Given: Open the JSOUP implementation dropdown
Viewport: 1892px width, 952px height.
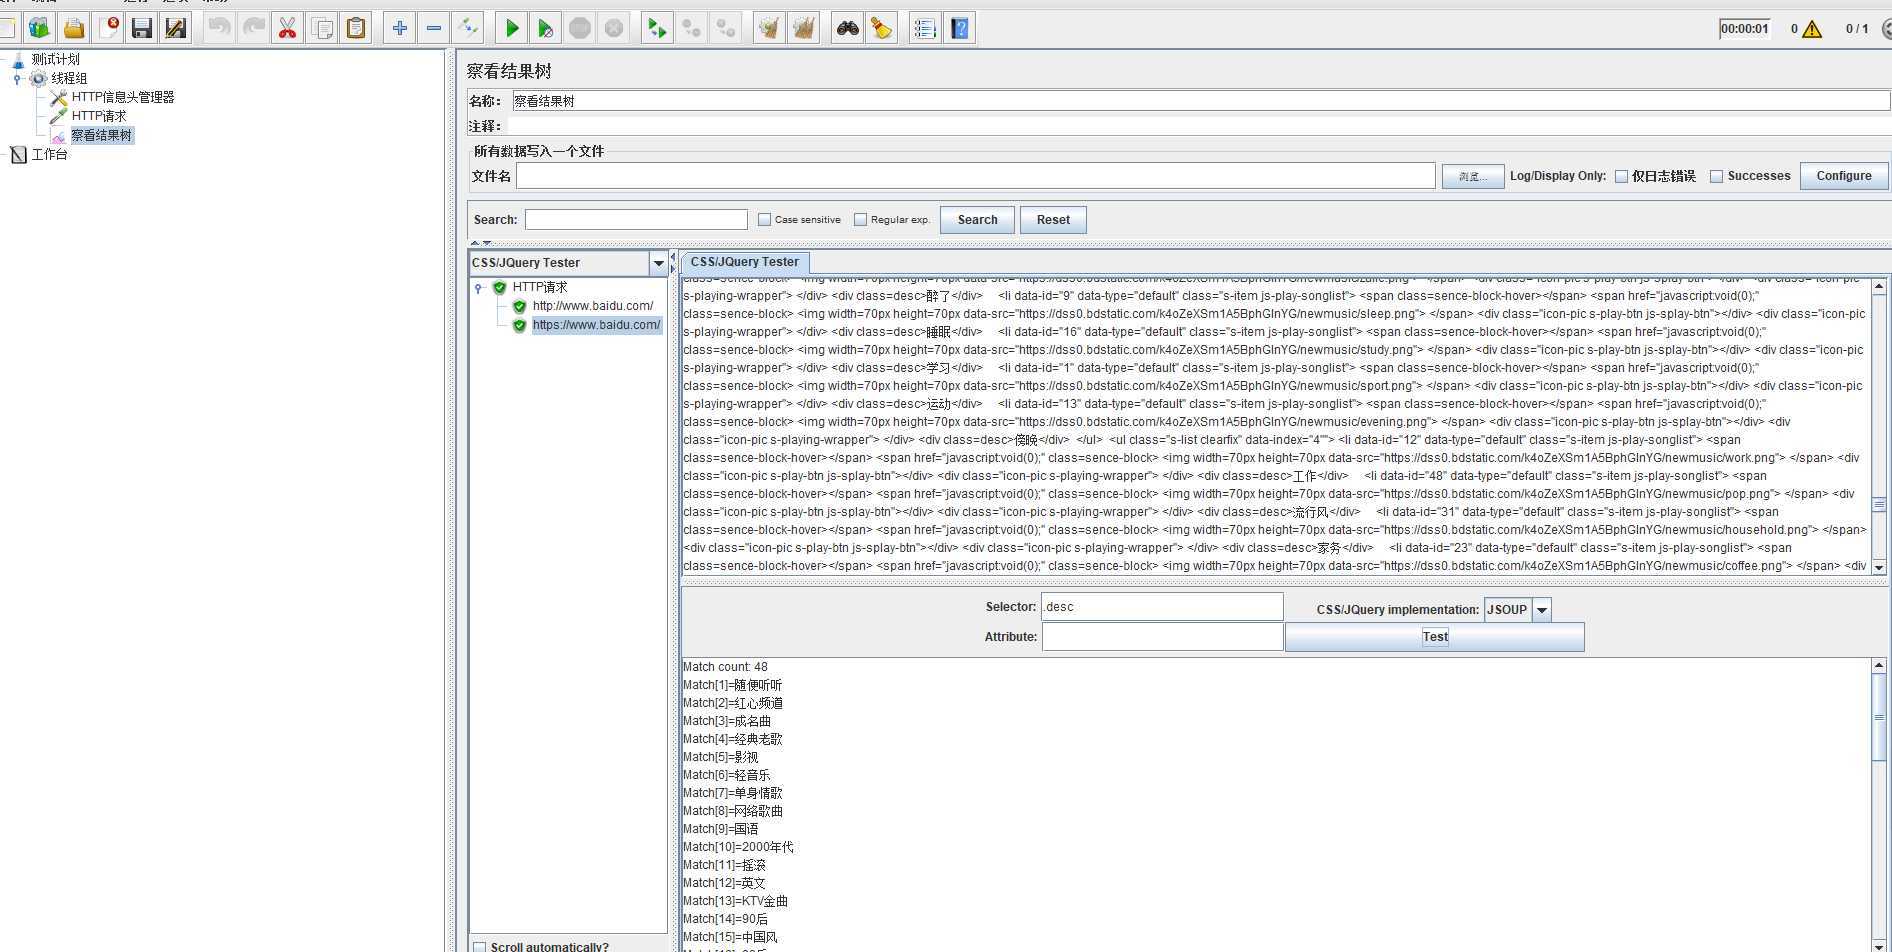Looking at the screenshot, I should 1542,610.
